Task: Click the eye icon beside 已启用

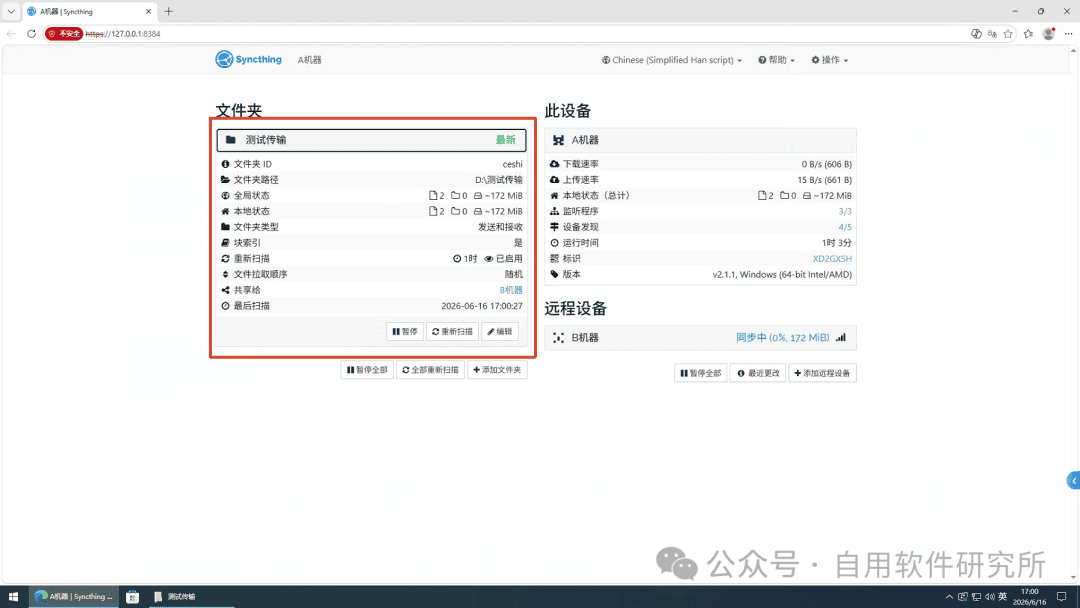Action: tap(488, 258)
